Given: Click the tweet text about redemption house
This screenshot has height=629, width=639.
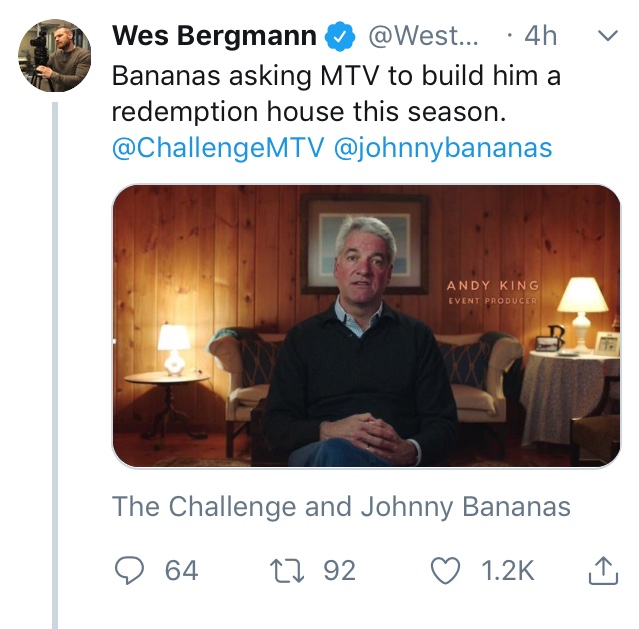Looking at the screenshot, I should 336,94.
